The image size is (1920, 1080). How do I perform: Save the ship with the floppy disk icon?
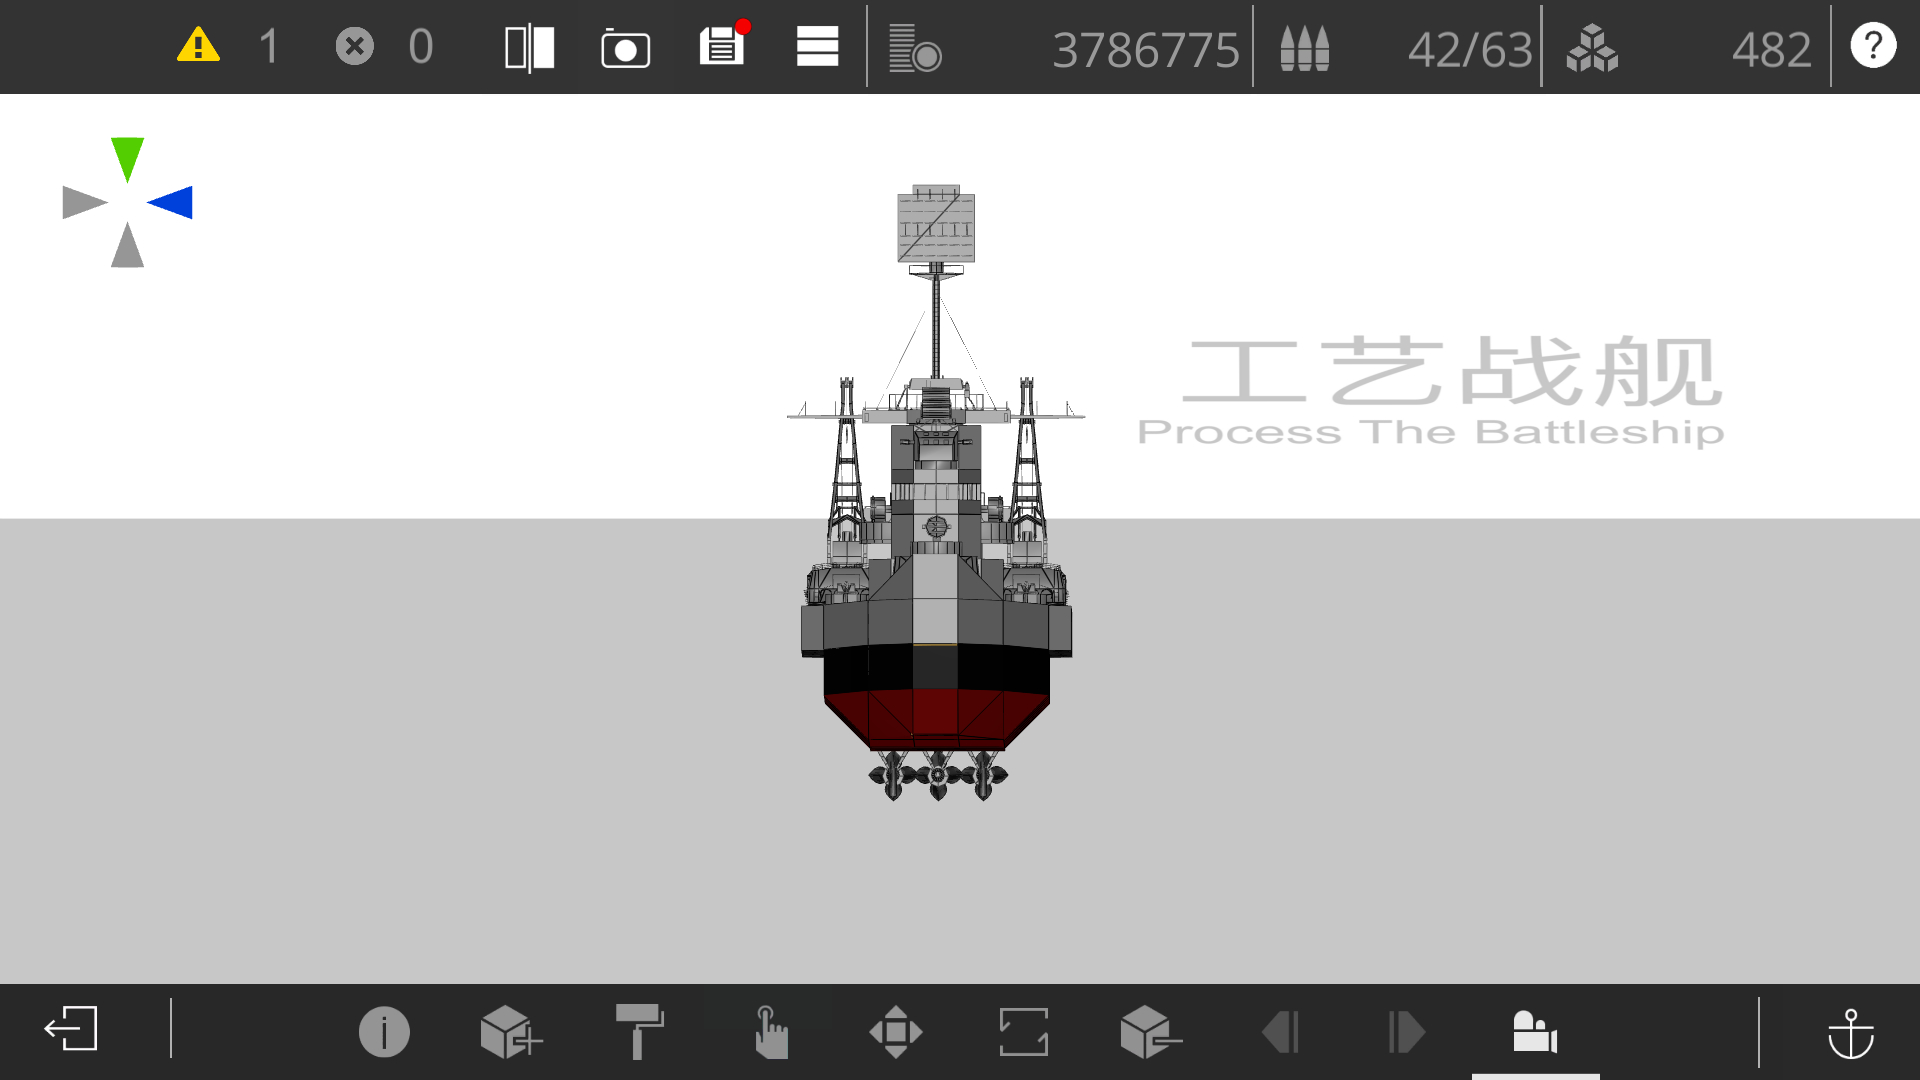pos(722,46)
